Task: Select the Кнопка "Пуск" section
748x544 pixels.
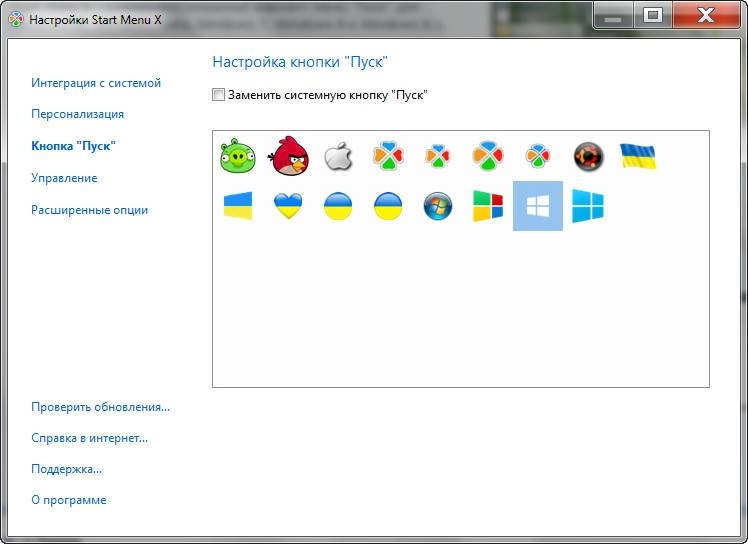Action: [x=73, y=146]
